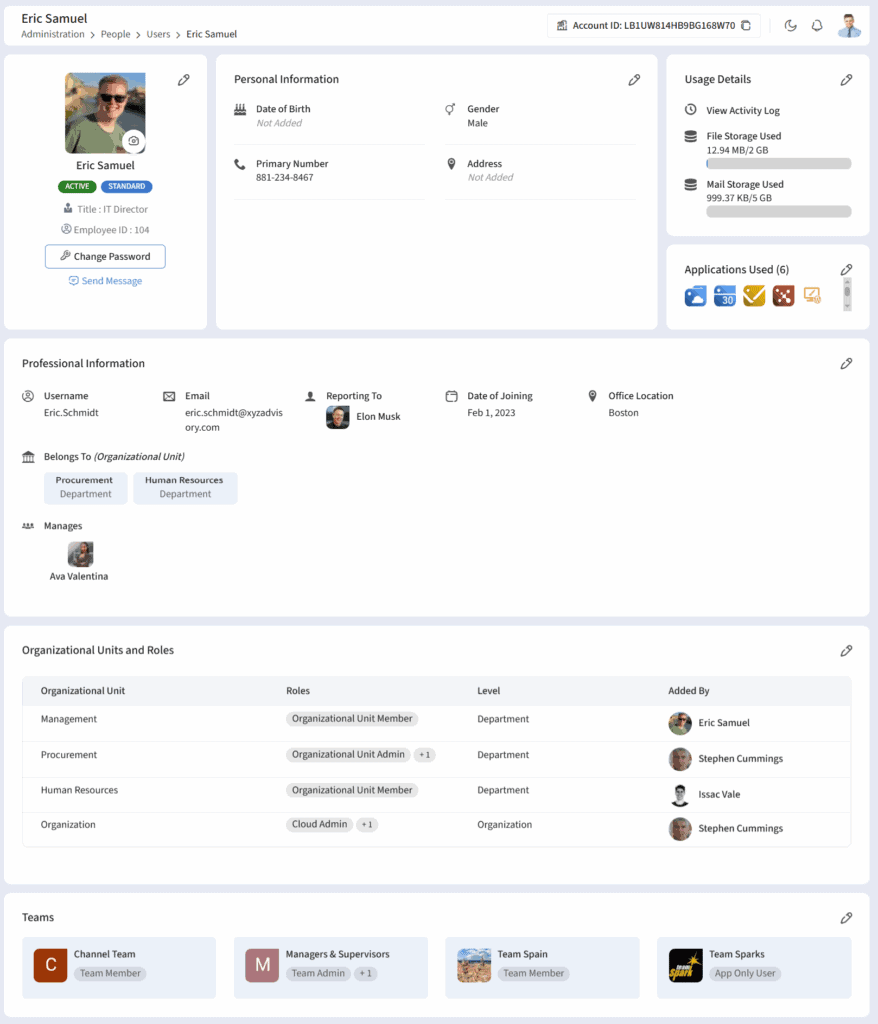Toggle dark mode with the moon icon

pos(790,26)
